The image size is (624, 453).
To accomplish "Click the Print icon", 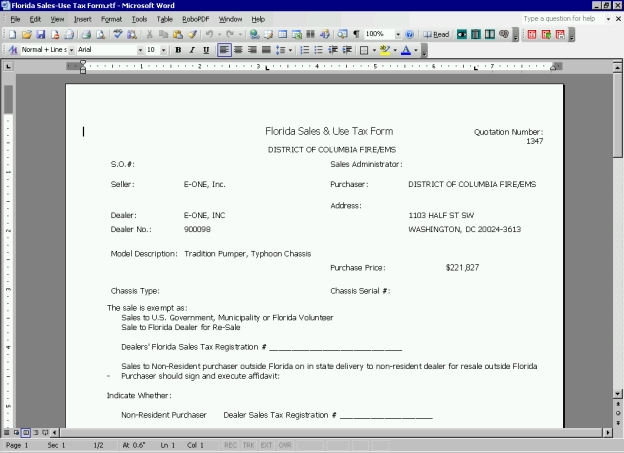I will pyautogui.click(x=86, y=35).
